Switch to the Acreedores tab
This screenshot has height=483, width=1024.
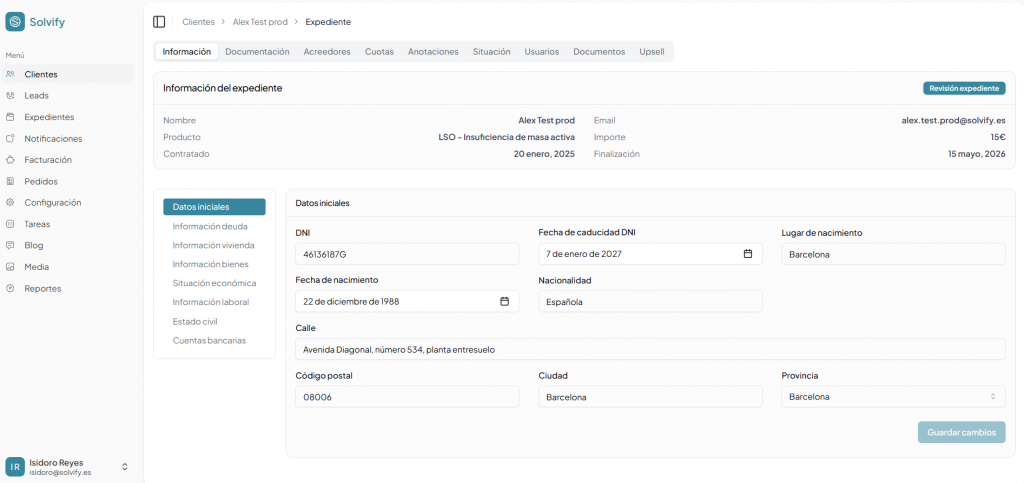[327, 51]
